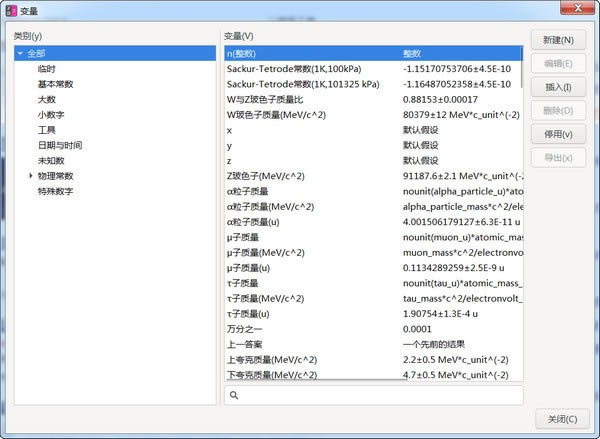Click the variables list vertical scrollbar
The width and height of the screenshot is (600, 439).
coord(521,67)
